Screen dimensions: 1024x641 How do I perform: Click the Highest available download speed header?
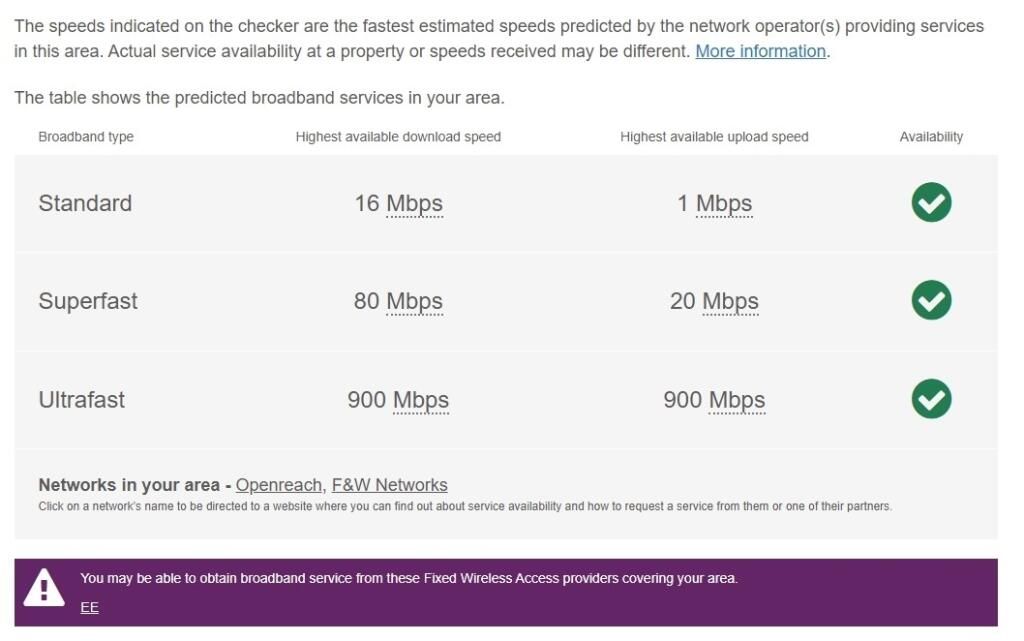click(x=398, y=137)
